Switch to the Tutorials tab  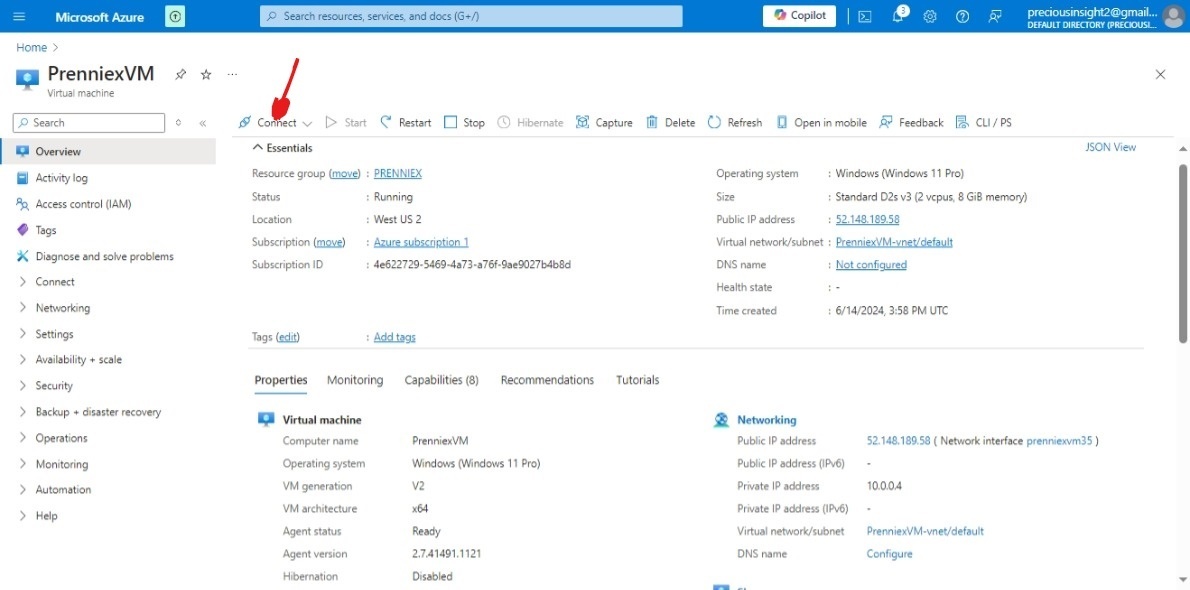tap(638, 380)
